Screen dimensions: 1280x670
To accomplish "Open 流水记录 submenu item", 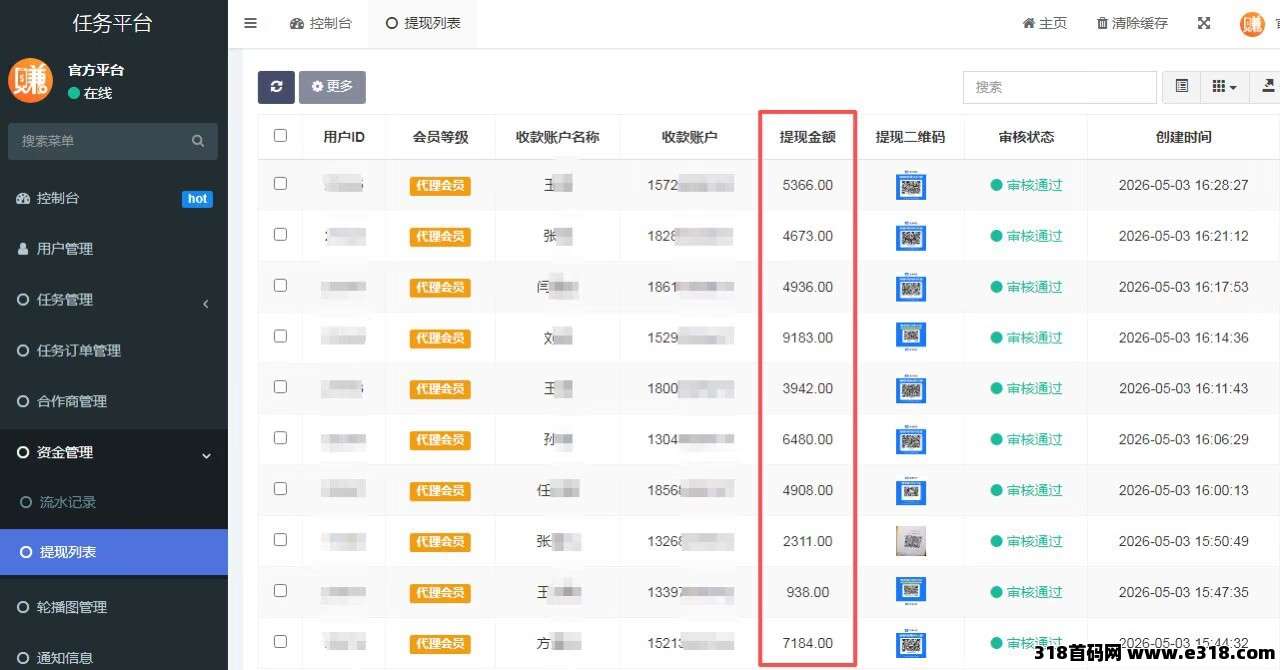I will click(114, 503).
